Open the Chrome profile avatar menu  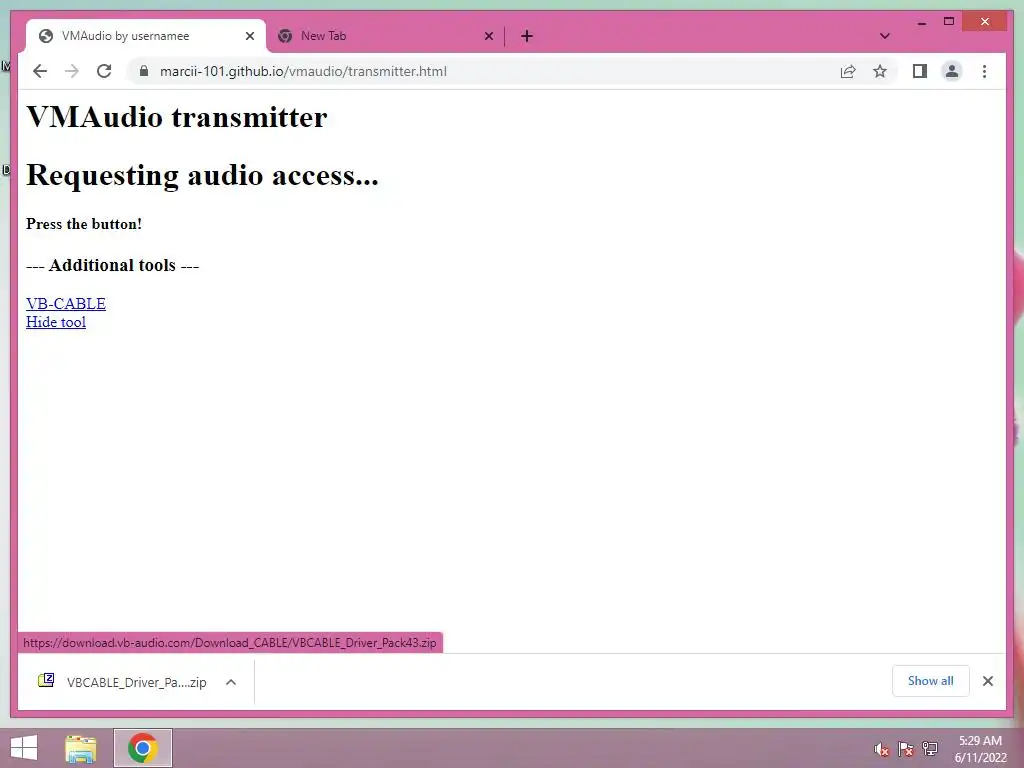[952, 71]
